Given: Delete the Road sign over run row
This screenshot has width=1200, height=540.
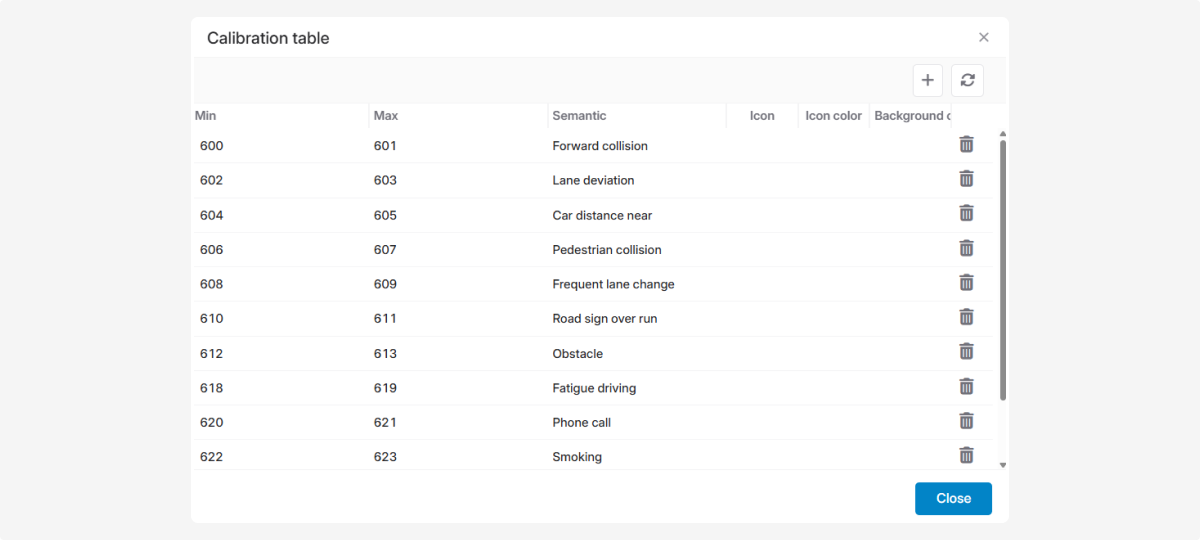Looking at the screenshot, I should (966, 317).
